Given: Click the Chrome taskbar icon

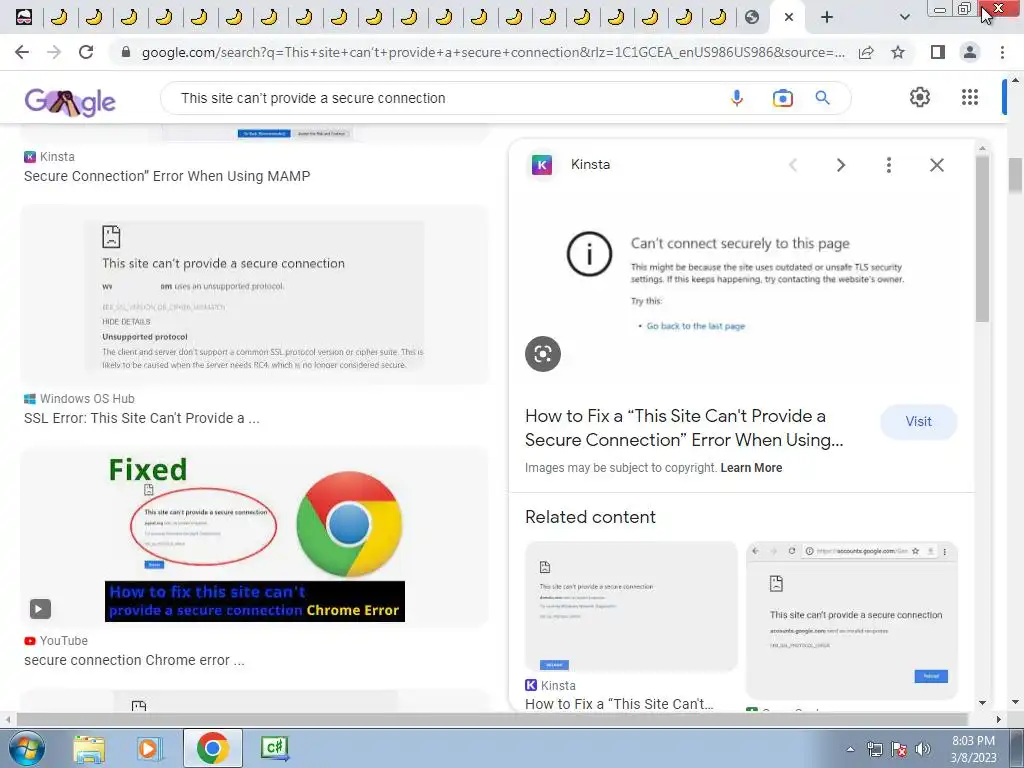Looking at the screenshot, I should pyautogui.click(x=212, y=748).
